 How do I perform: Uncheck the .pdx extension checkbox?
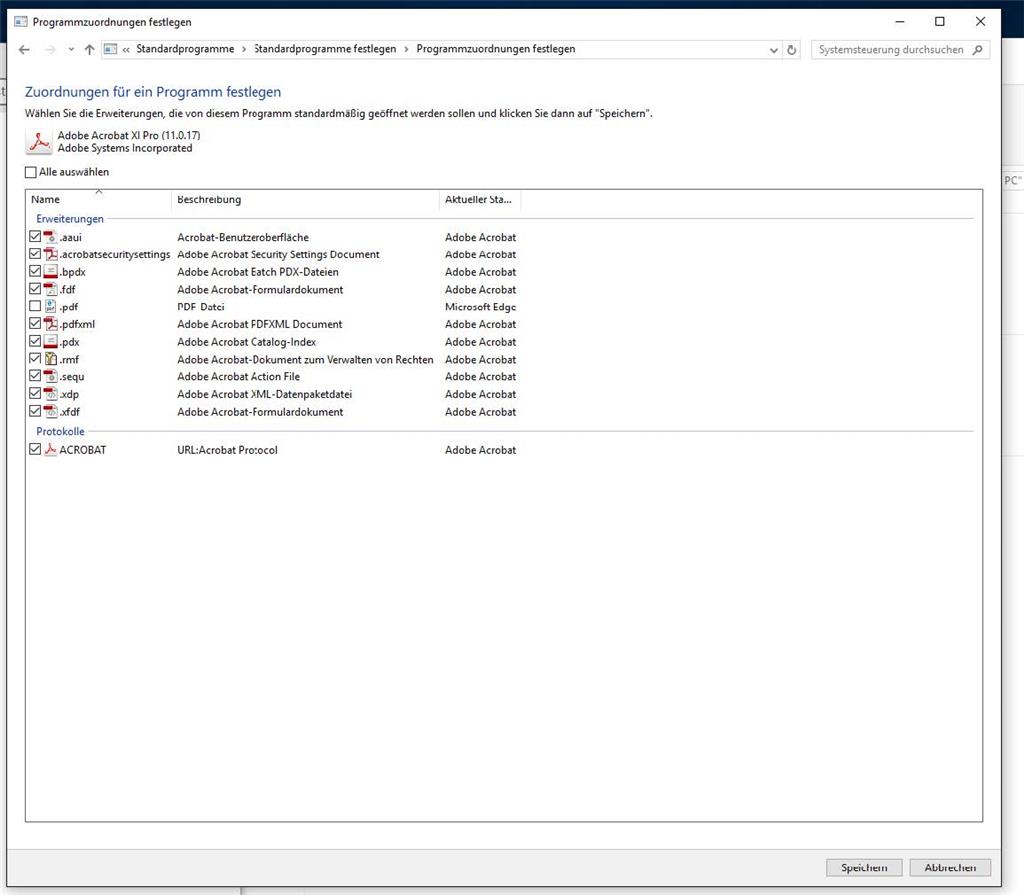pyautogui.click(x=35, y=341)
